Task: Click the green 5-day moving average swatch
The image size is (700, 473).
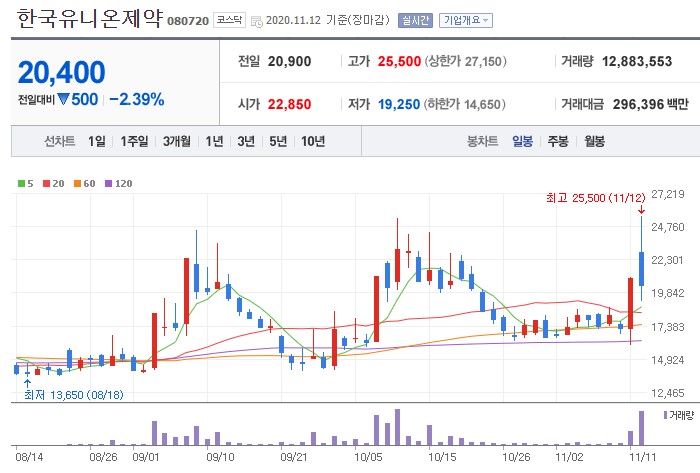Action: 21,183
